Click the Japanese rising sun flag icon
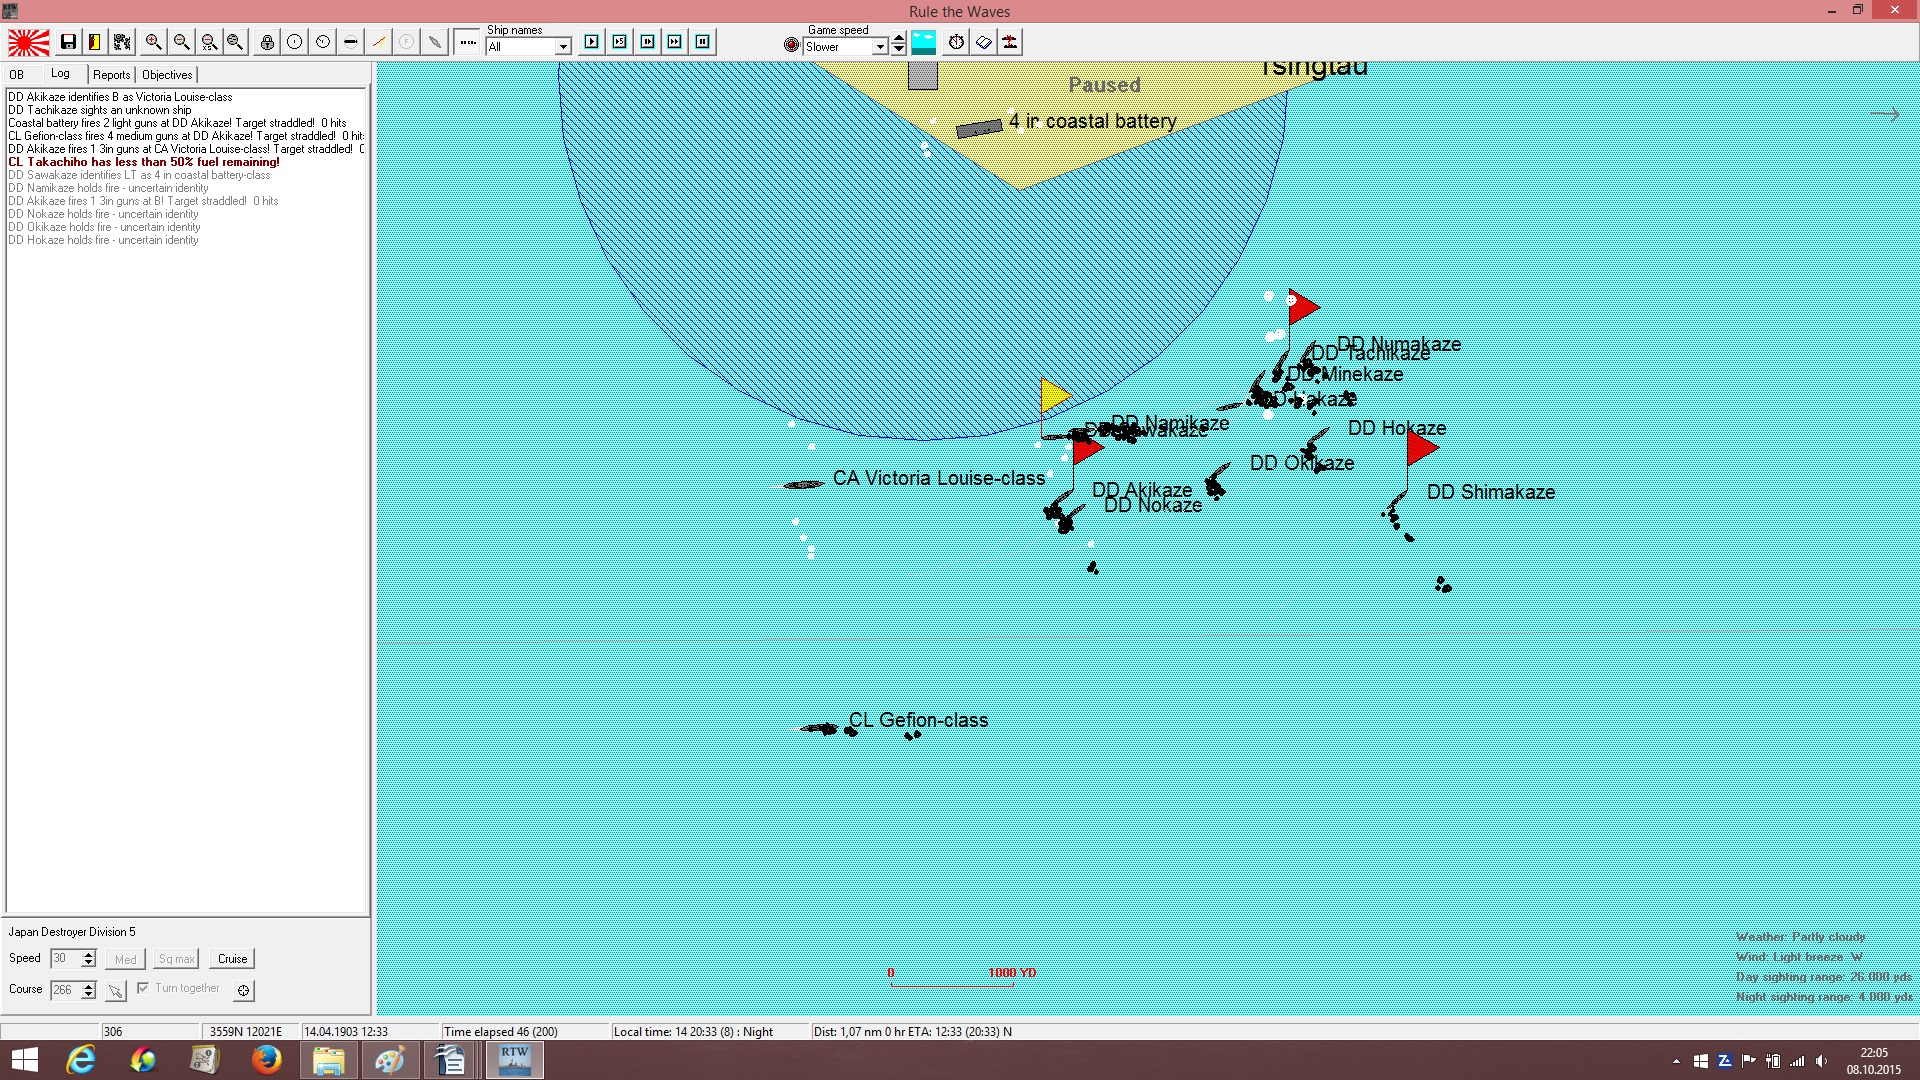 click(29, 42)
